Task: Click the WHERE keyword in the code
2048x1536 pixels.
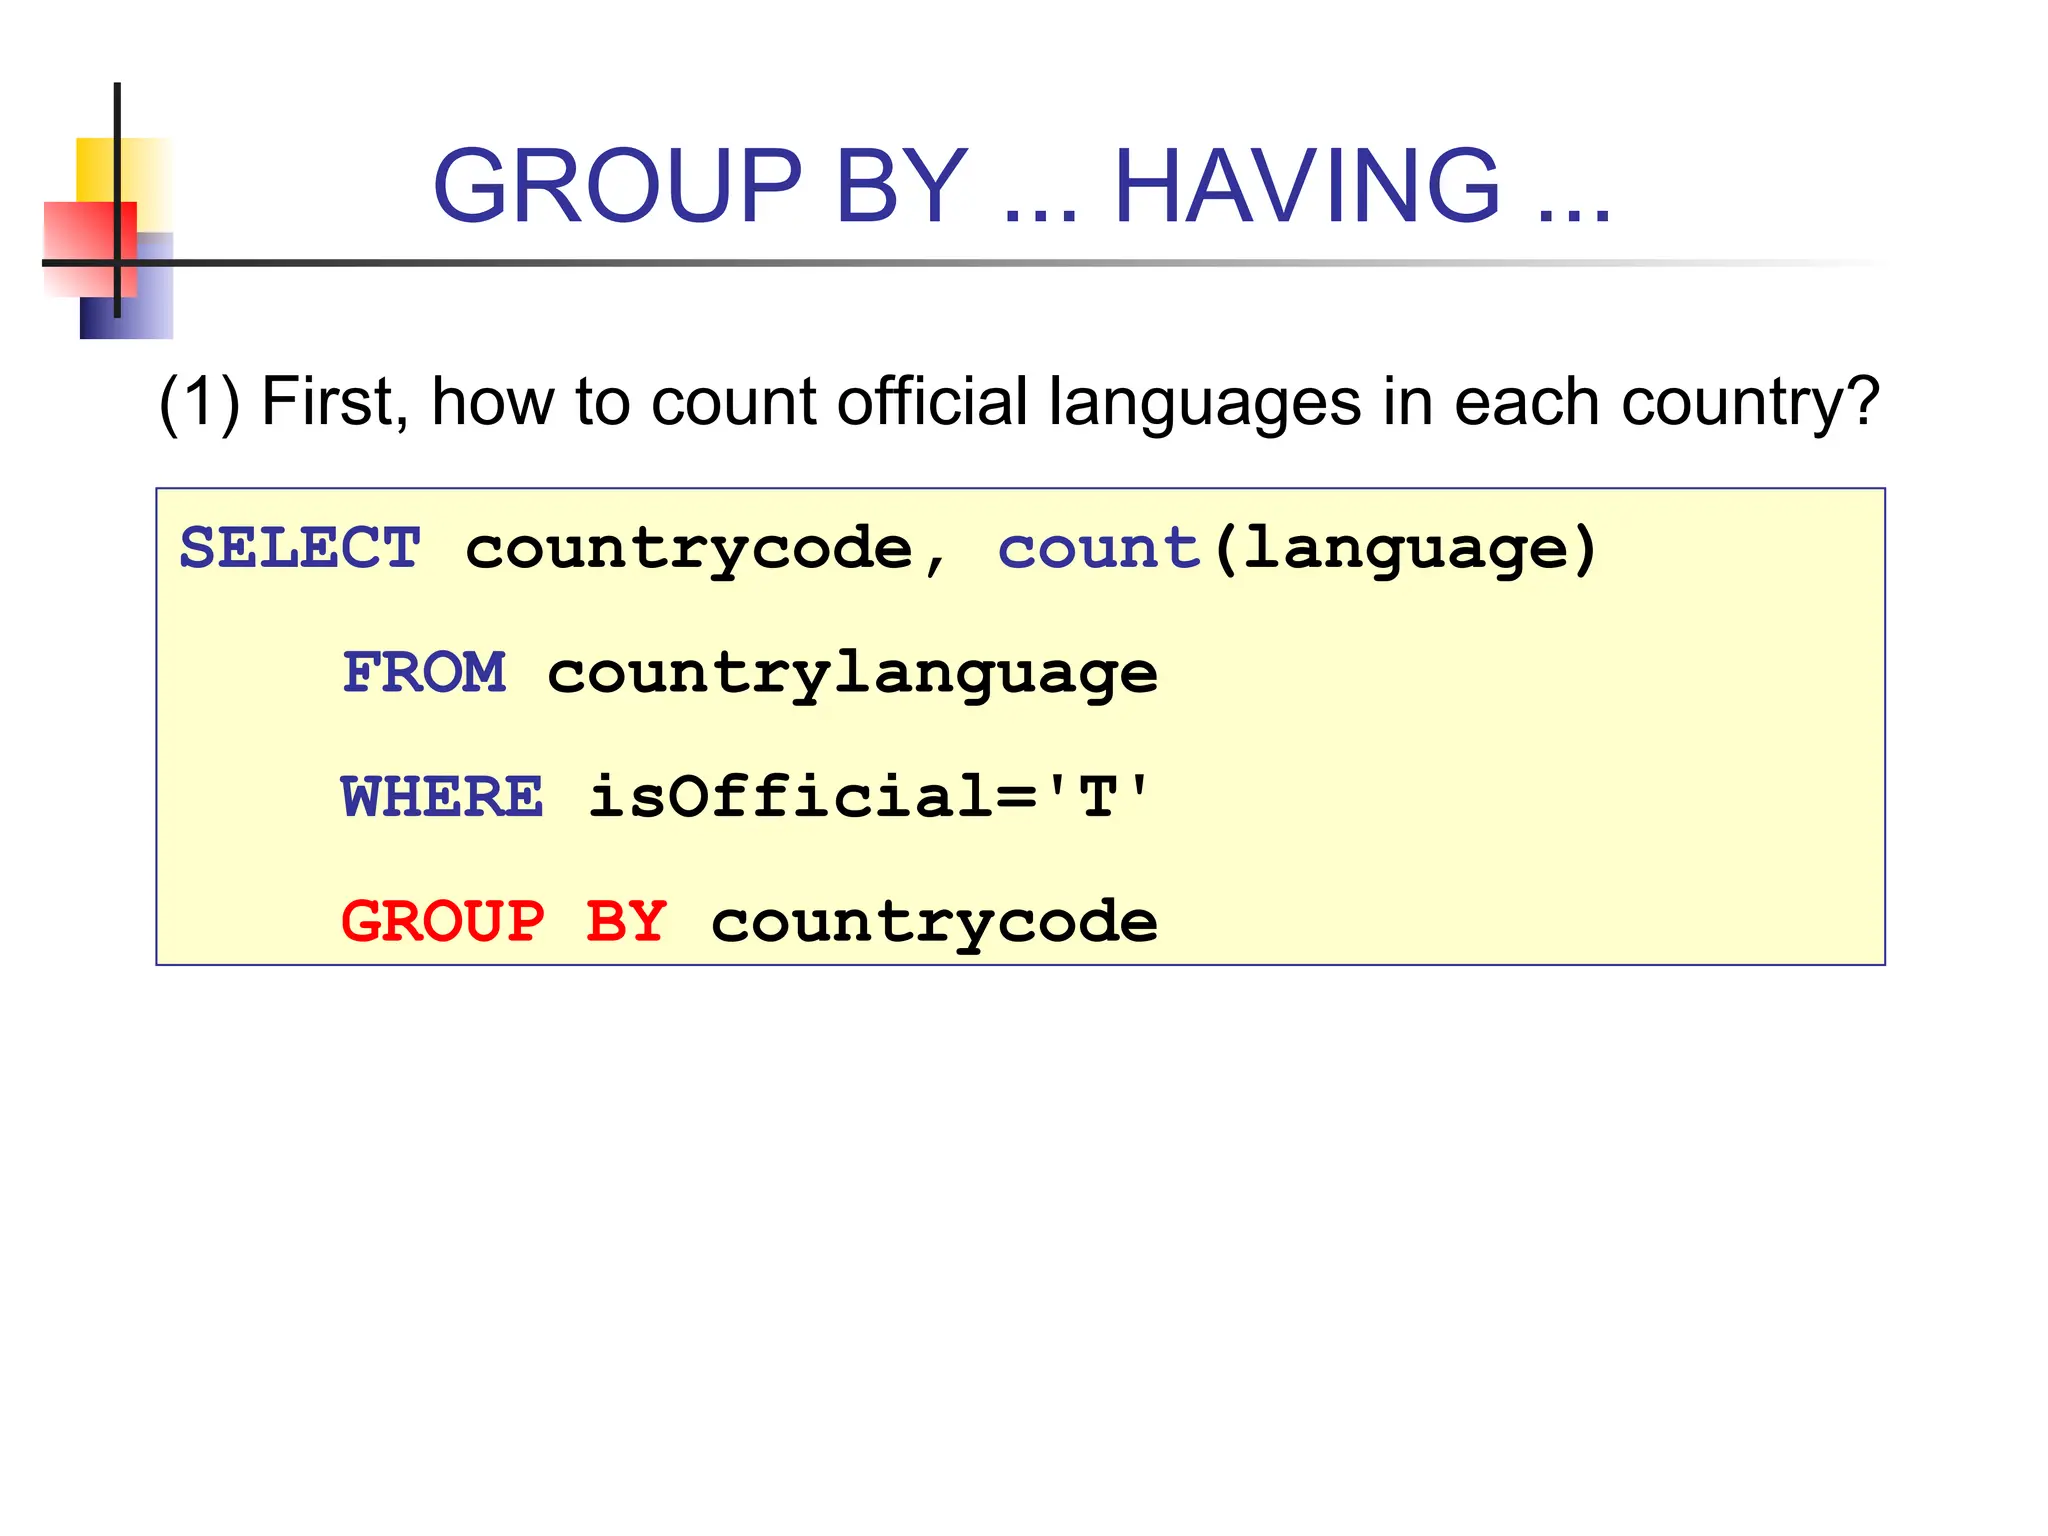Action: (x=442, y=797)
